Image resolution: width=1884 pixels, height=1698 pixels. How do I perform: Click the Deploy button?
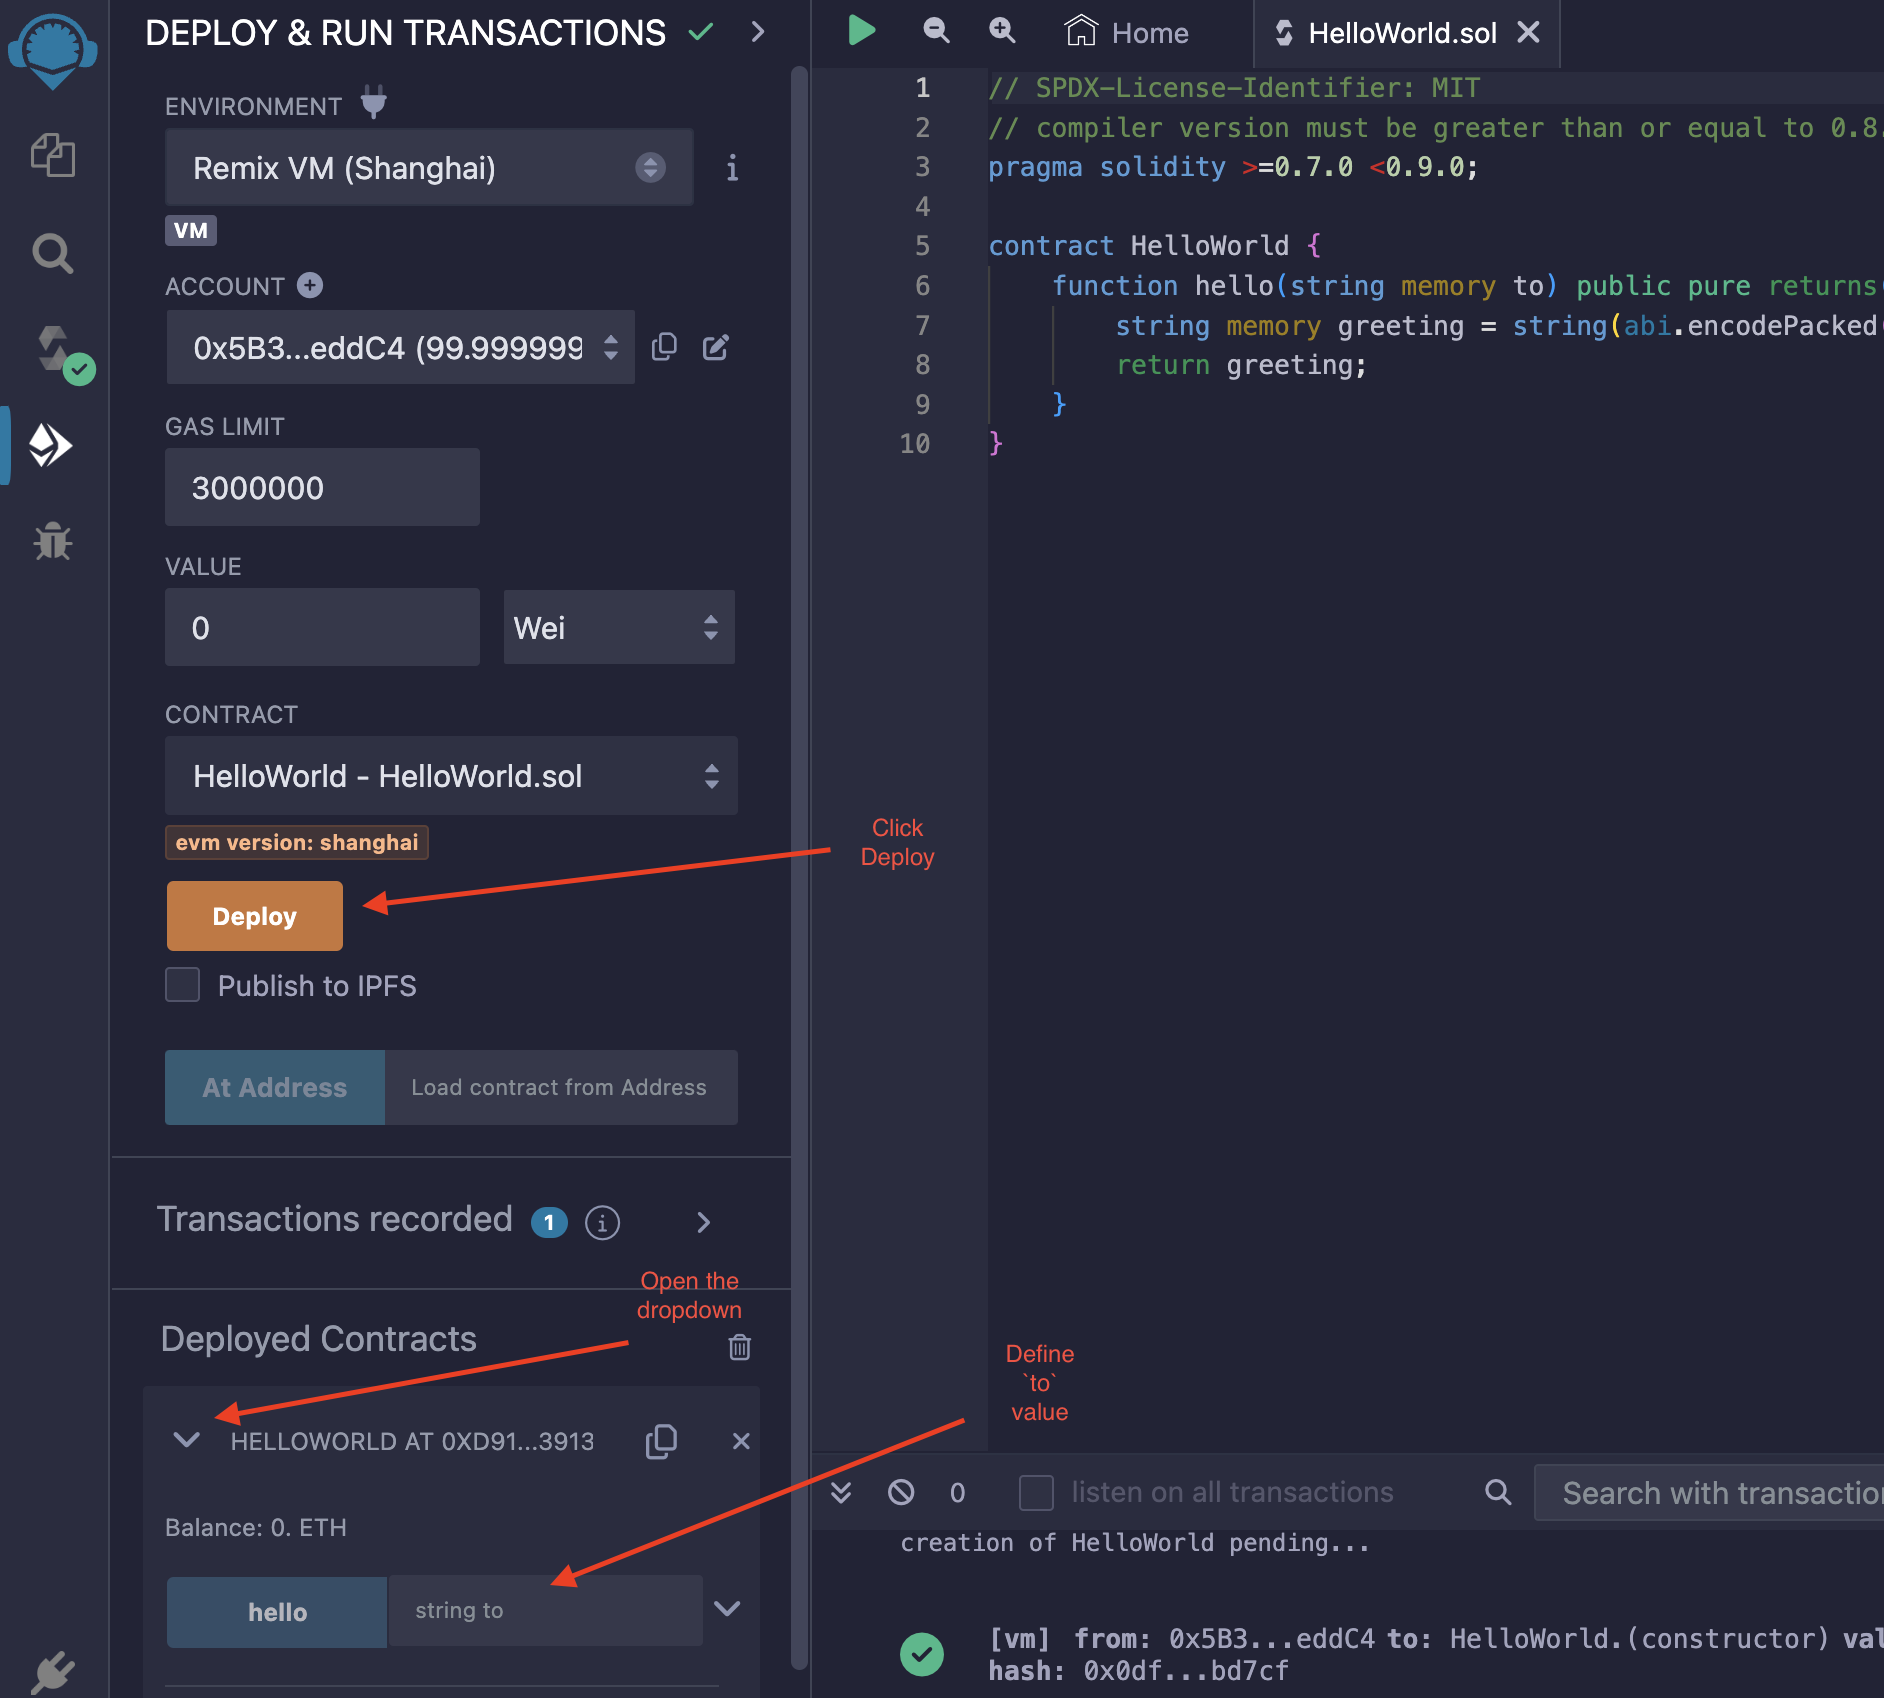tap(254, 915)
